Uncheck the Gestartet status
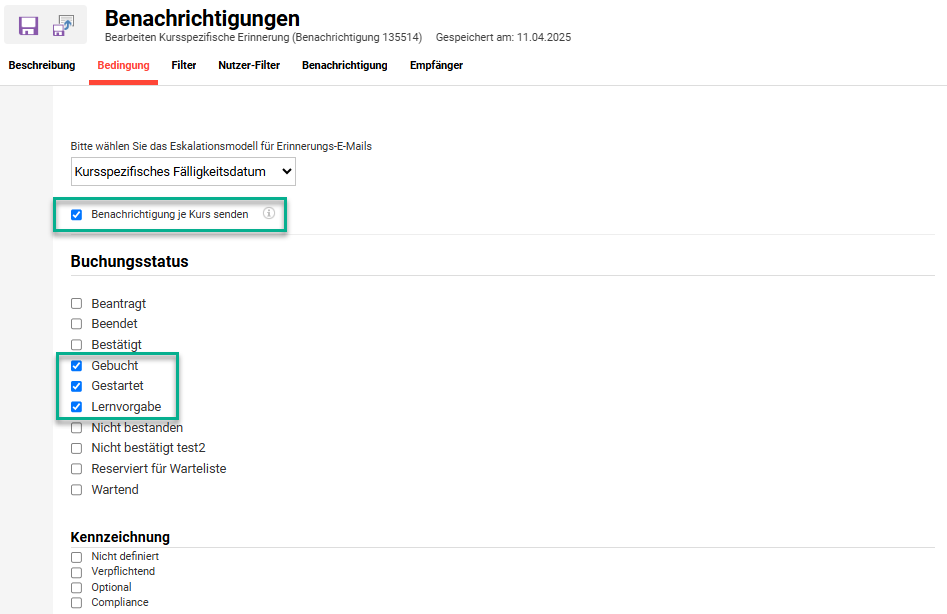947x614 pixels. [76, 386]
